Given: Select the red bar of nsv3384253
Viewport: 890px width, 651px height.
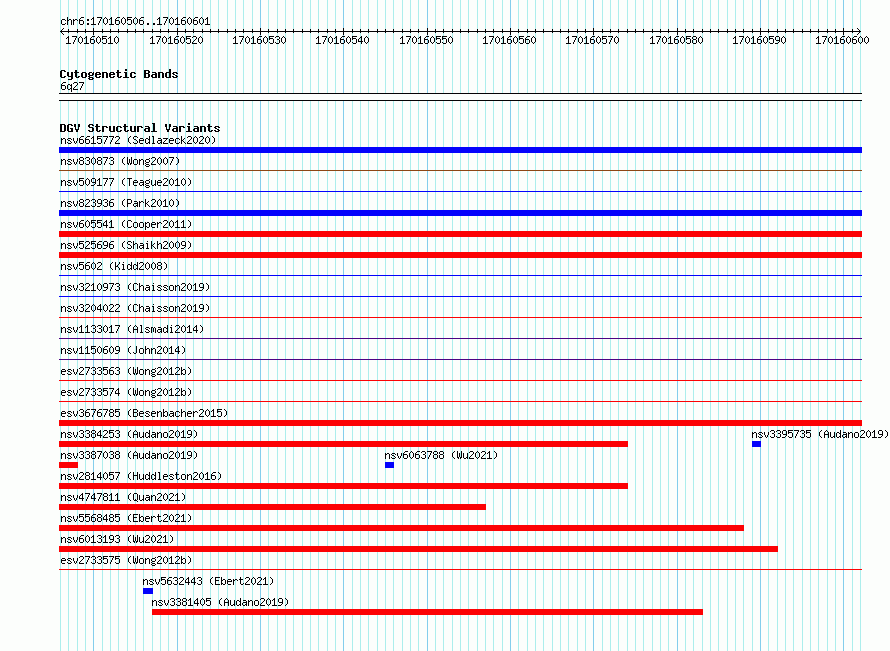Looking at the screenshot, I should coord(343,444).
